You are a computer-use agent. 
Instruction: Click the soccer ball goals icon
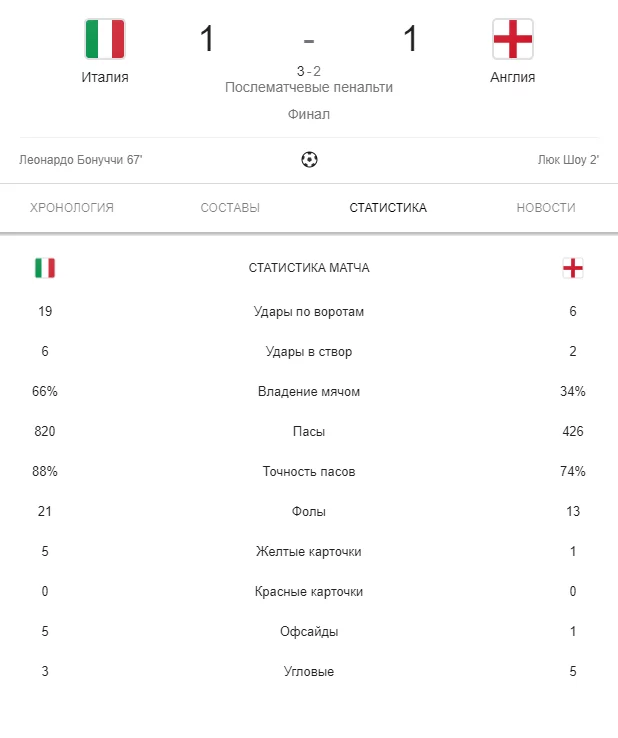pos(309,159)
